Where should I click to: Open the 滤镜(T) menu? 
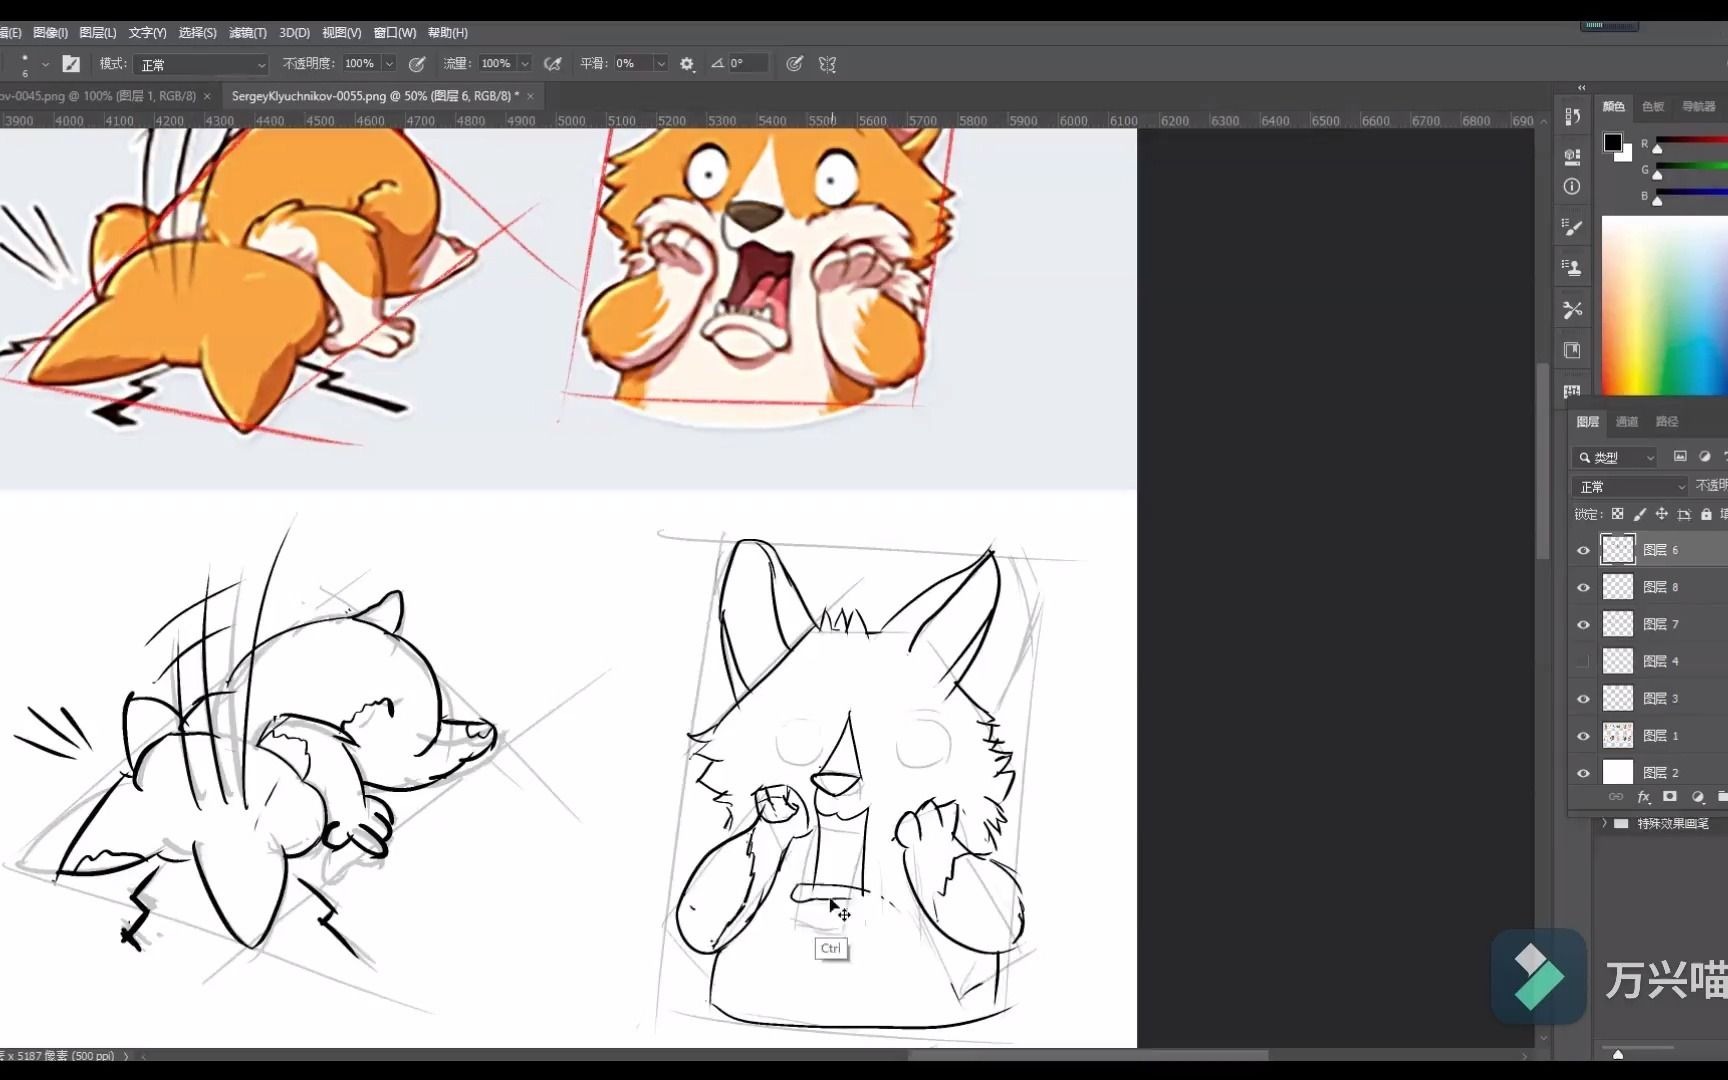click(x=247, y=33)
